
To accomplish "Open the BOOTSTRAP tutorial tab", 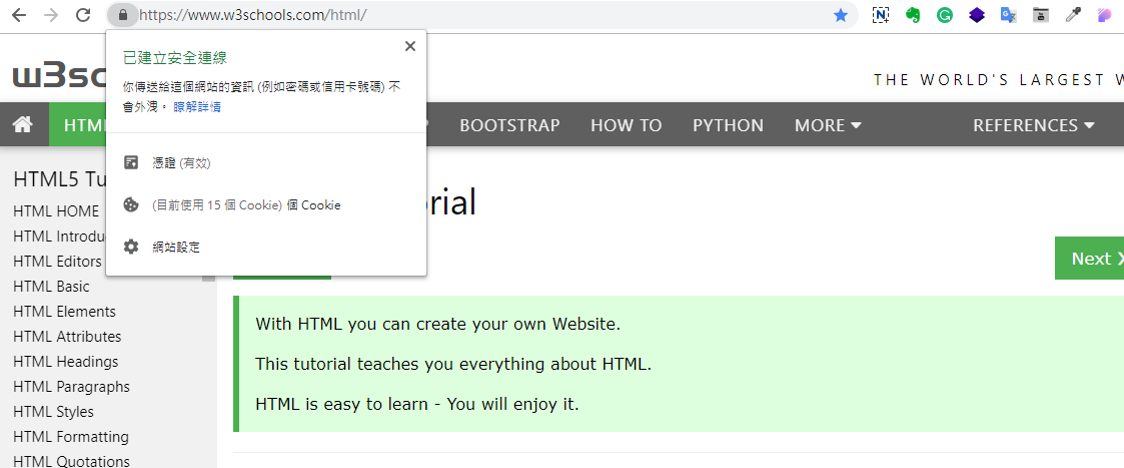I will (510, 125).
